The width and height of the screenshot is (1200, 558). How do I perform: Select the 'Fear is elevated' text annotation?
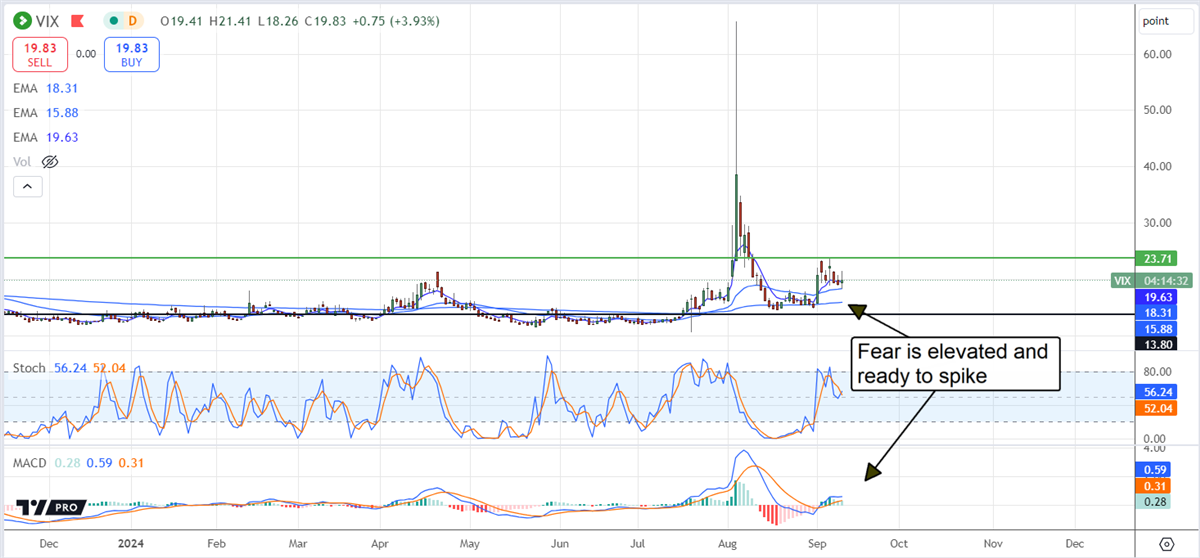pyautogui.click(x=951, y=364)
